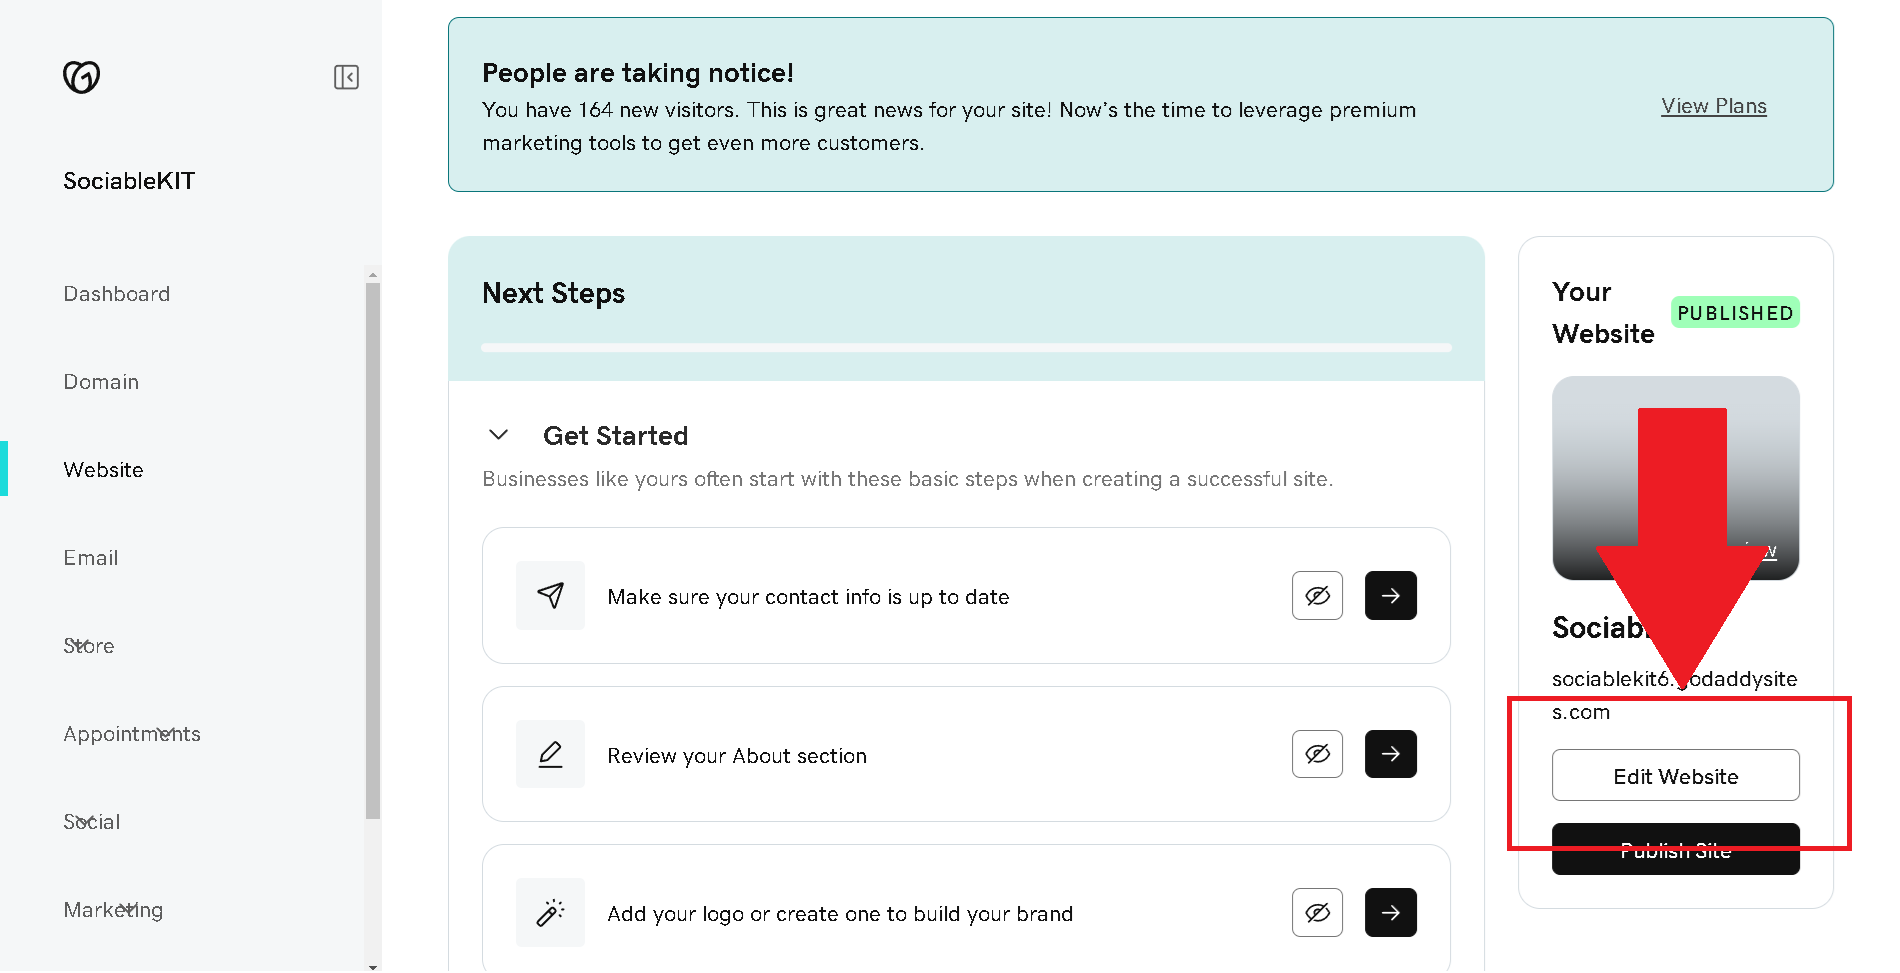Hide the add logo step

click(x=1317, y=912)
